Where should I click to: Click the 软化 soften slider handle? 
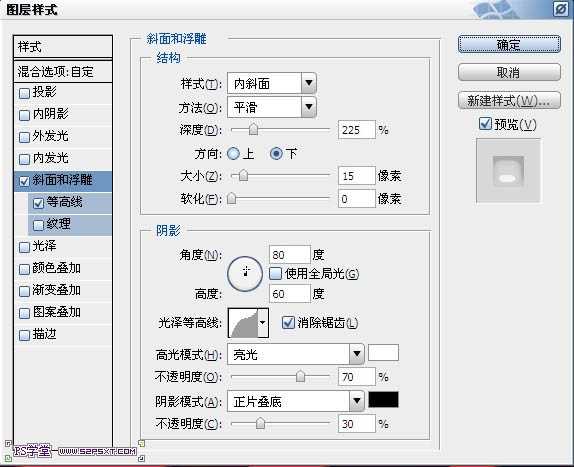point(231,199)
